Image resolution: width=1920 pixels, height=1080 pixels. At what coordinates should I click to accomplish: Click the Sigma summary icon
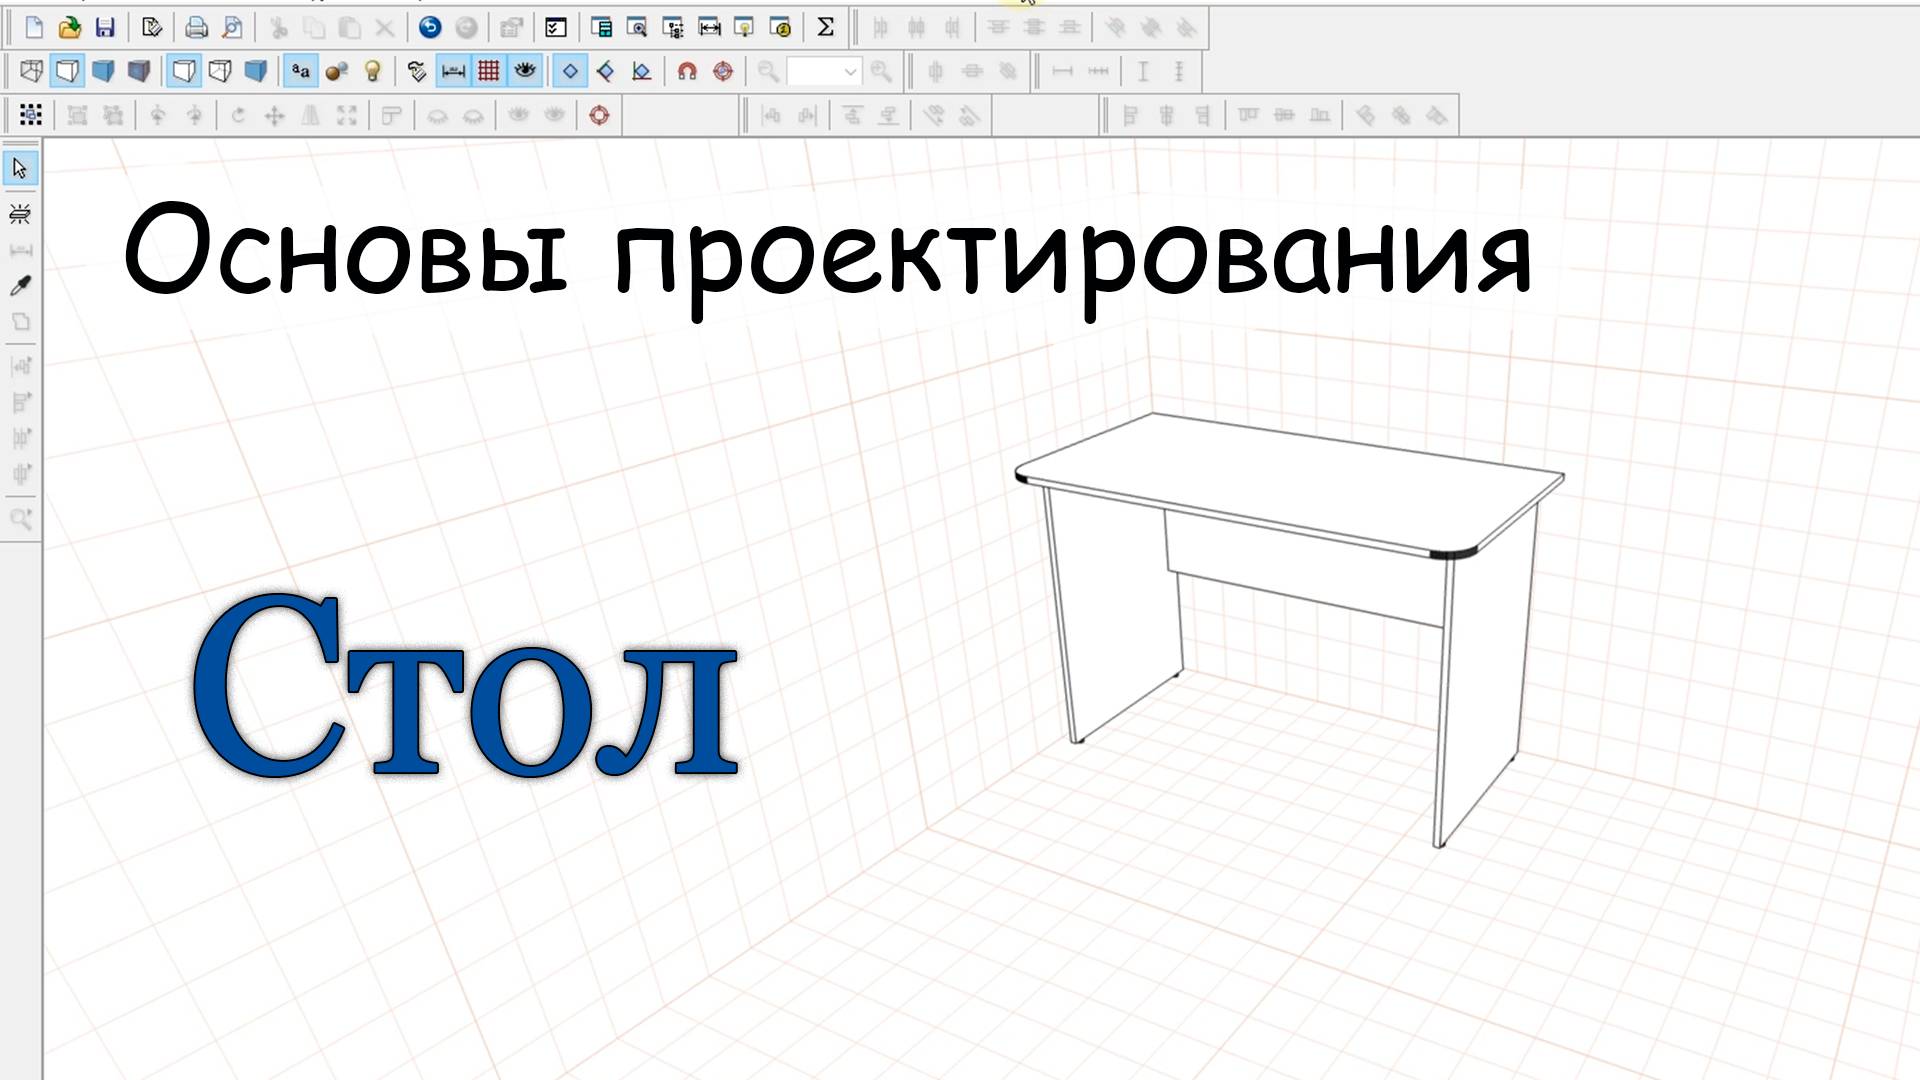point(825,28)
